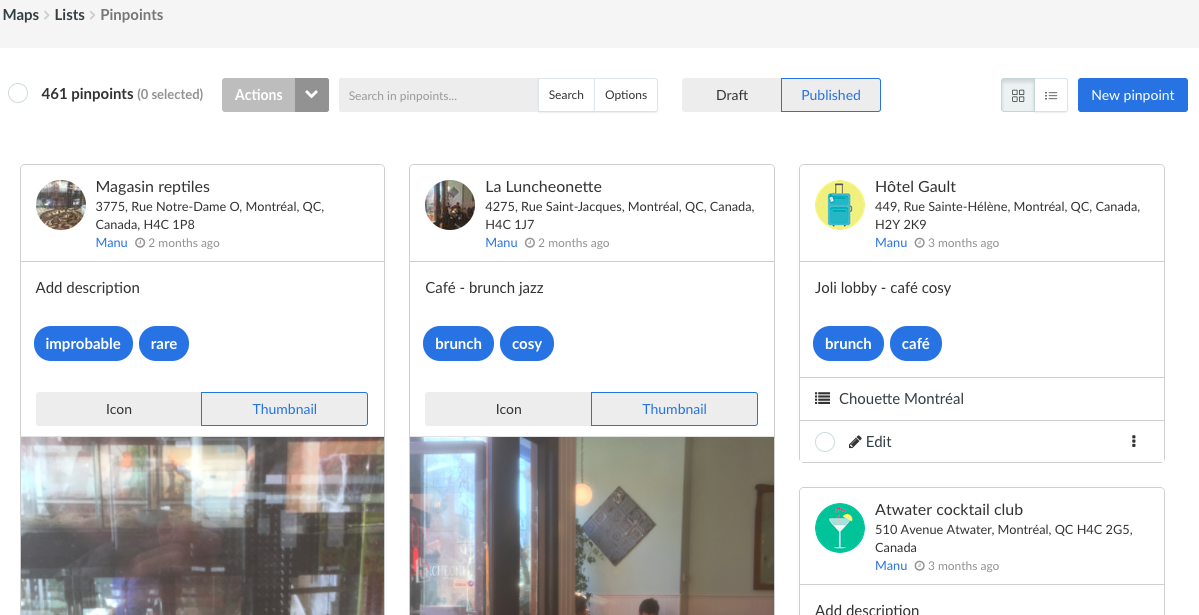This screenshot has width=1199, height=615.
Task: Open the search Options menu
Action: pyautogui.click(x=626, y=94)
